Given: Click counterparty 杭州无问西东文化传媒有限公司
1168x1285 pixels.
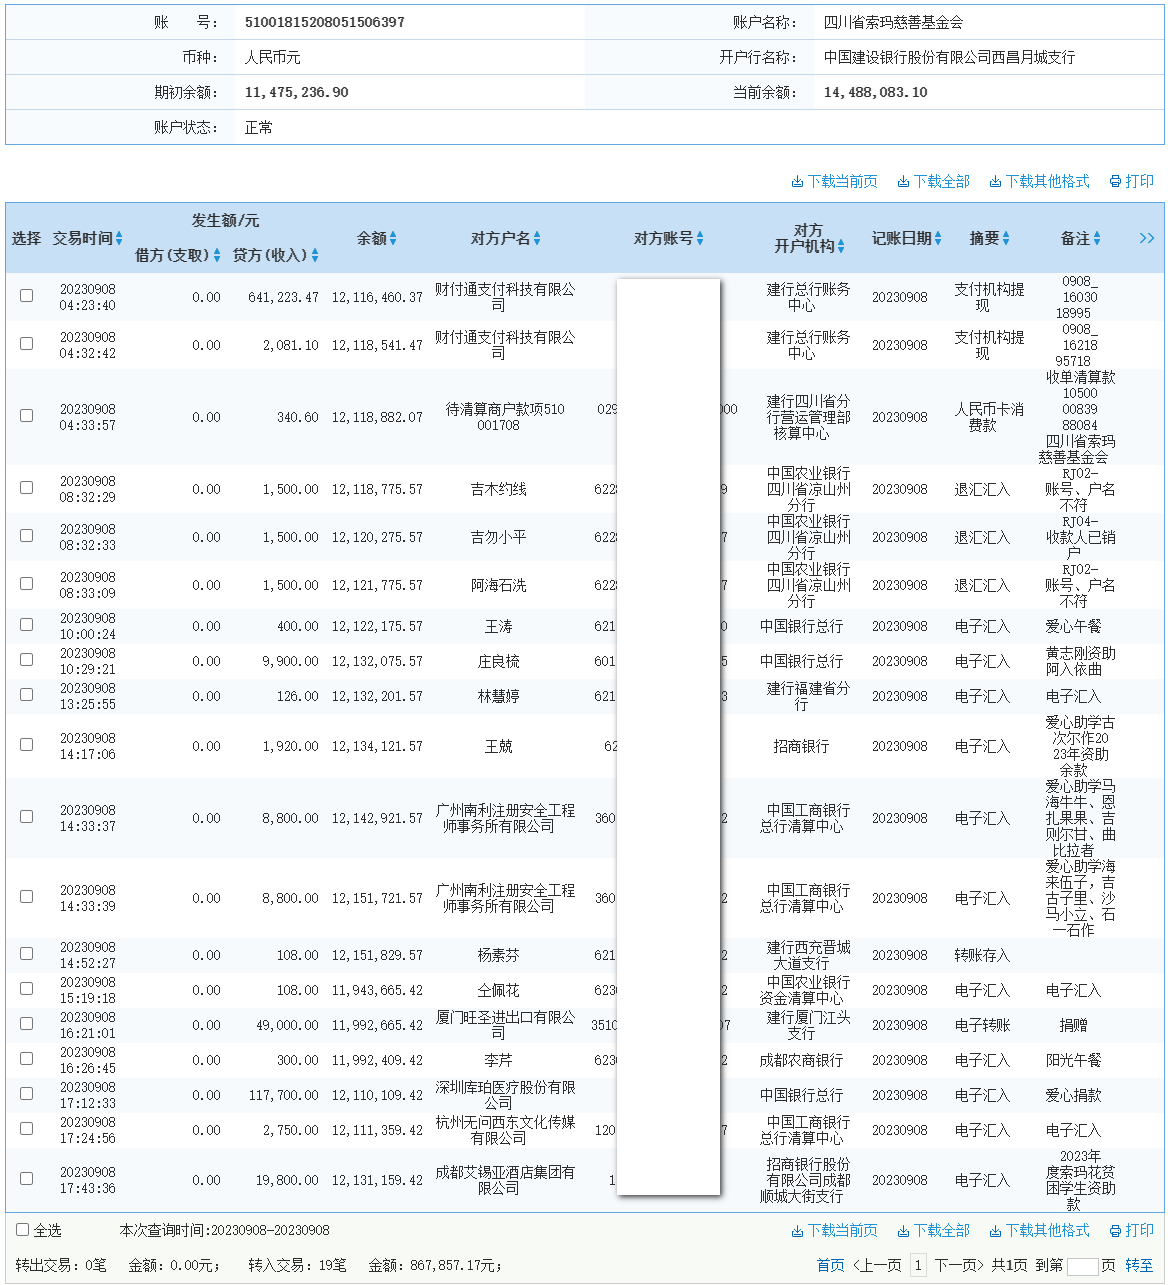Looking at the screenshot, I should coord(505,1130).
